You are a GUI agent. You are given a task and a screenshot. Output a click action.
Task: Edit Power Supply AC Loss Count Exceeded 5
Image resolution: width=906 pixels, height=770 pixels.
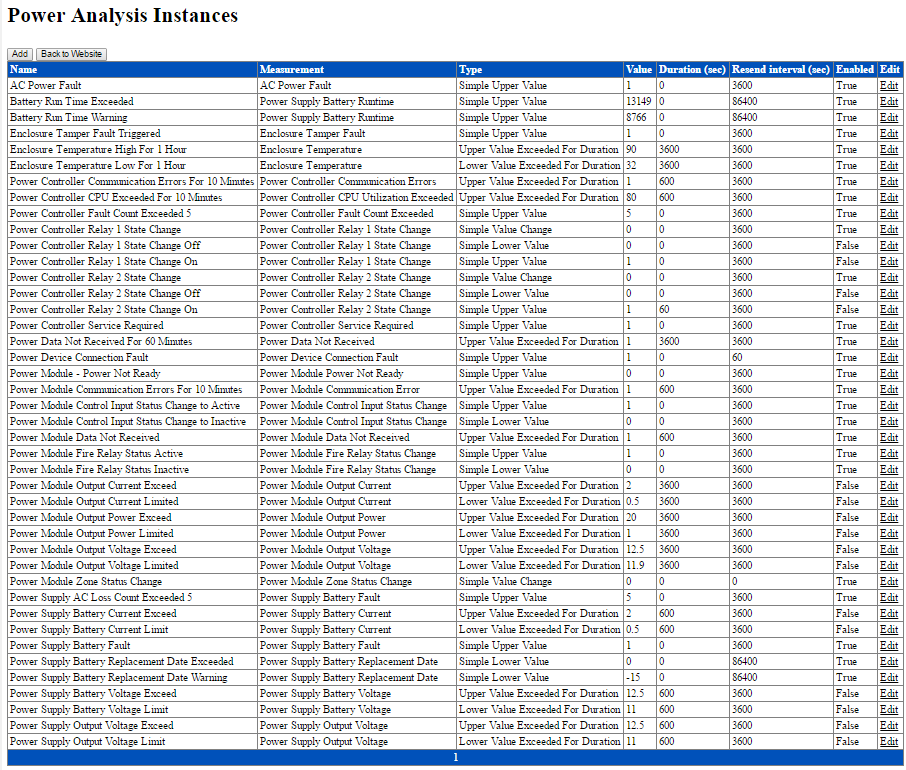click(x=889, y=597)
